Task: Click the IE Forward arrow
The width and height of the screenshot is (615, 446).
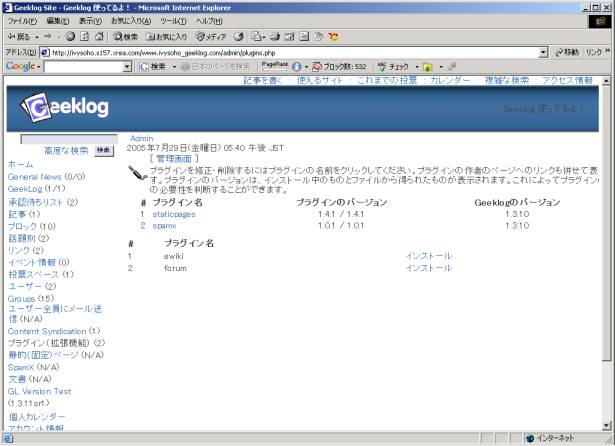Action: tap(48, 37)
